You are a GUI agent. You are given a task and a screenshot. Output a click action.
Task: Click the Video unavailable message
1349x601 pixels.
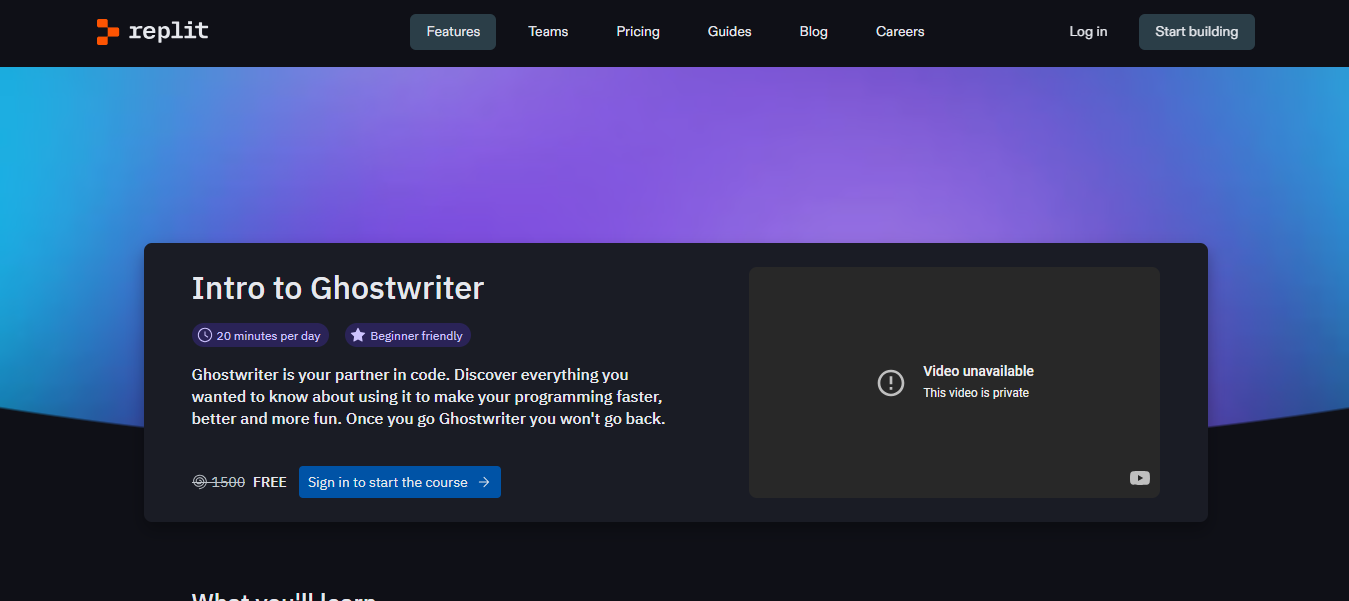point(978,371)
